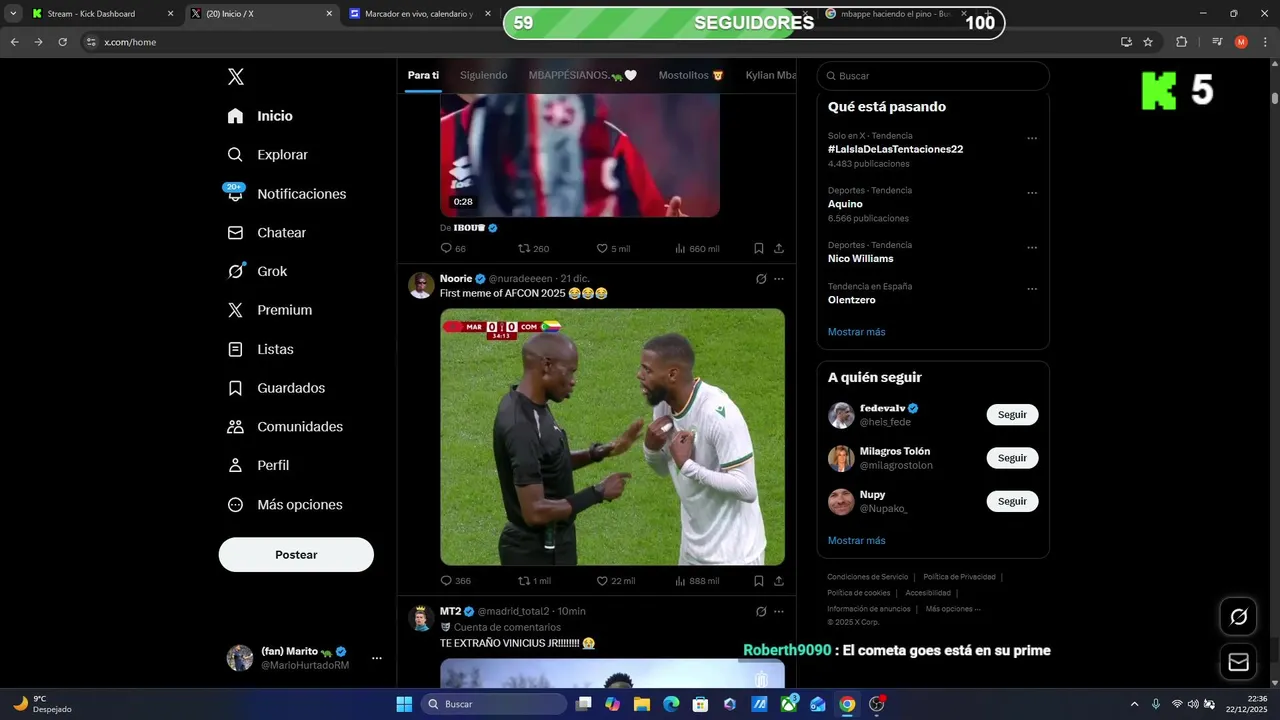Open Listas in the sidebar

pyautogui.click(x=261, y=349)
